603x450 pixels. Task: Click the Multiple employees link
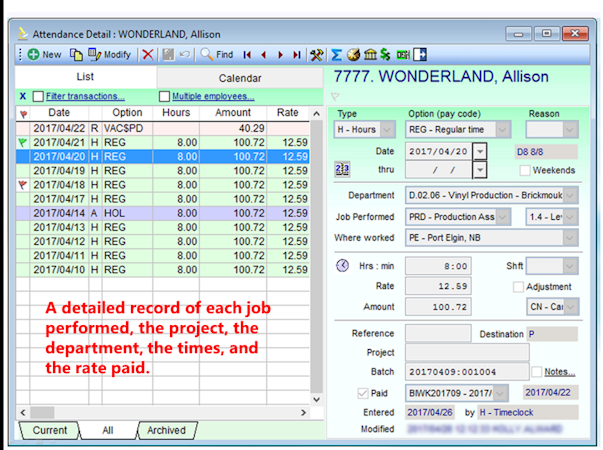[x=212, y=96]
